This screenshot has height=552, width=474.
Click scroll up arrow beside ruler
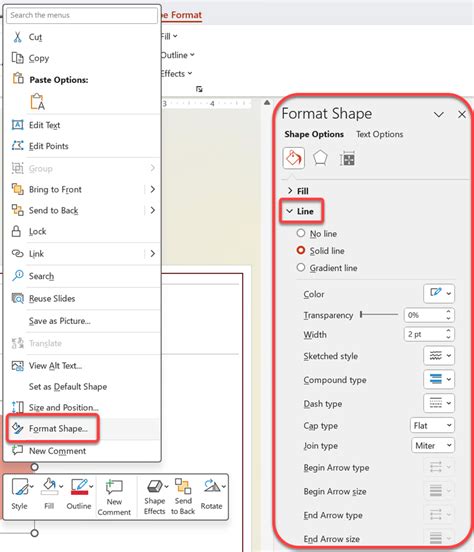(x=267, y=102)
